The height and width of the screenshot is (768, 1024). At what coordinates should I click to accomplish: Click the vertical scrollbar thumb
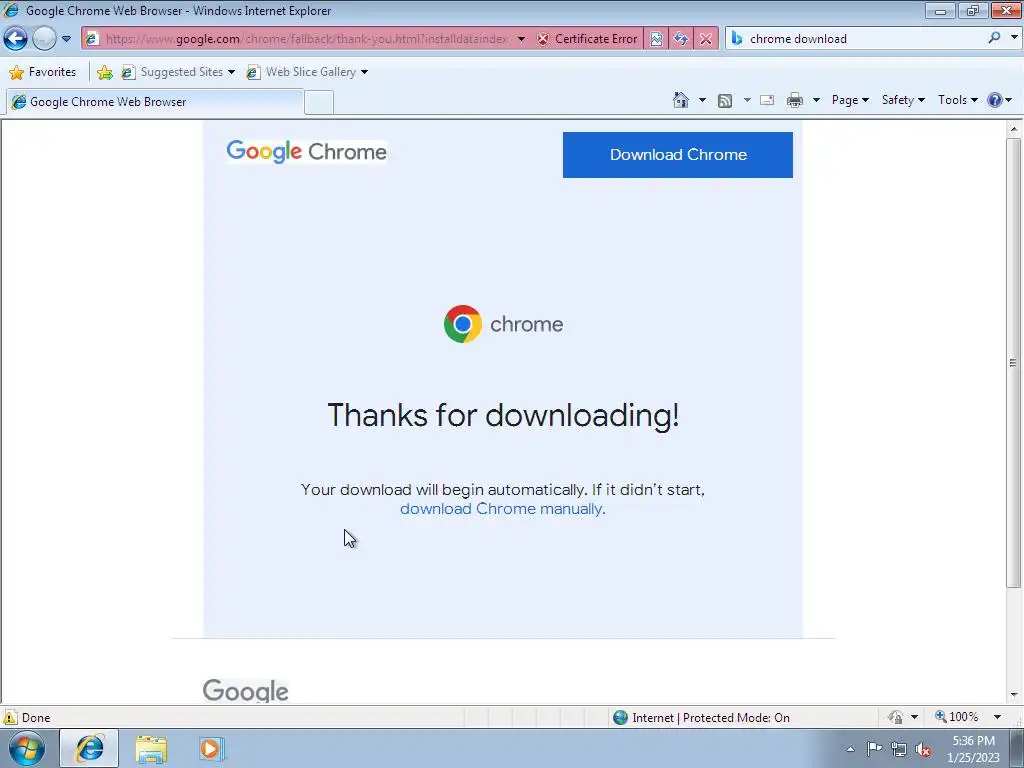[x=1014, y=362]
